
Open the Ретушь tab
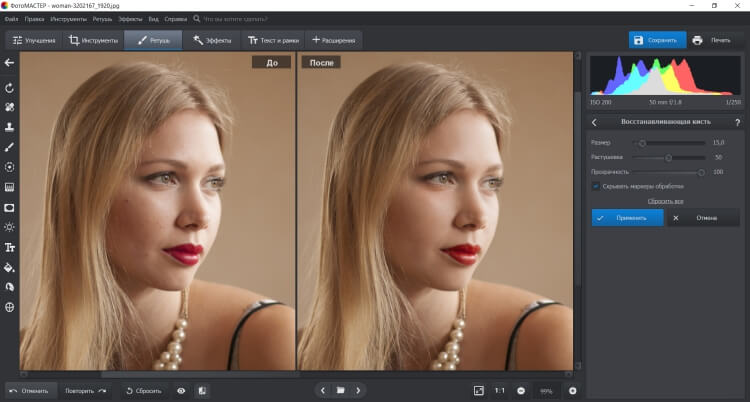pos(153,40)
